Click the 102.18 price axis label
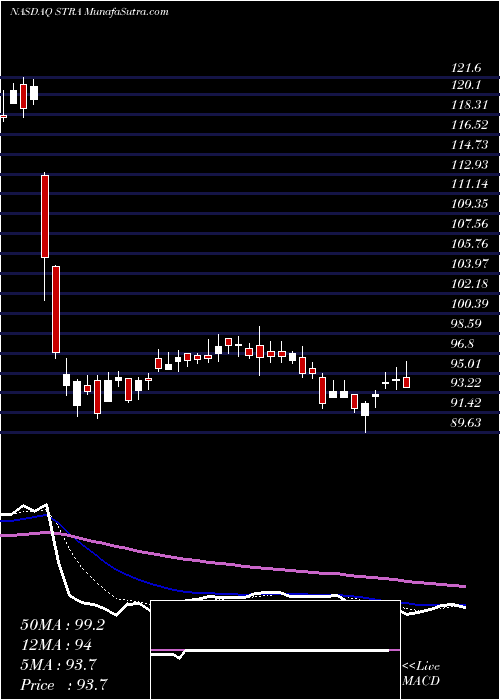 469,283
